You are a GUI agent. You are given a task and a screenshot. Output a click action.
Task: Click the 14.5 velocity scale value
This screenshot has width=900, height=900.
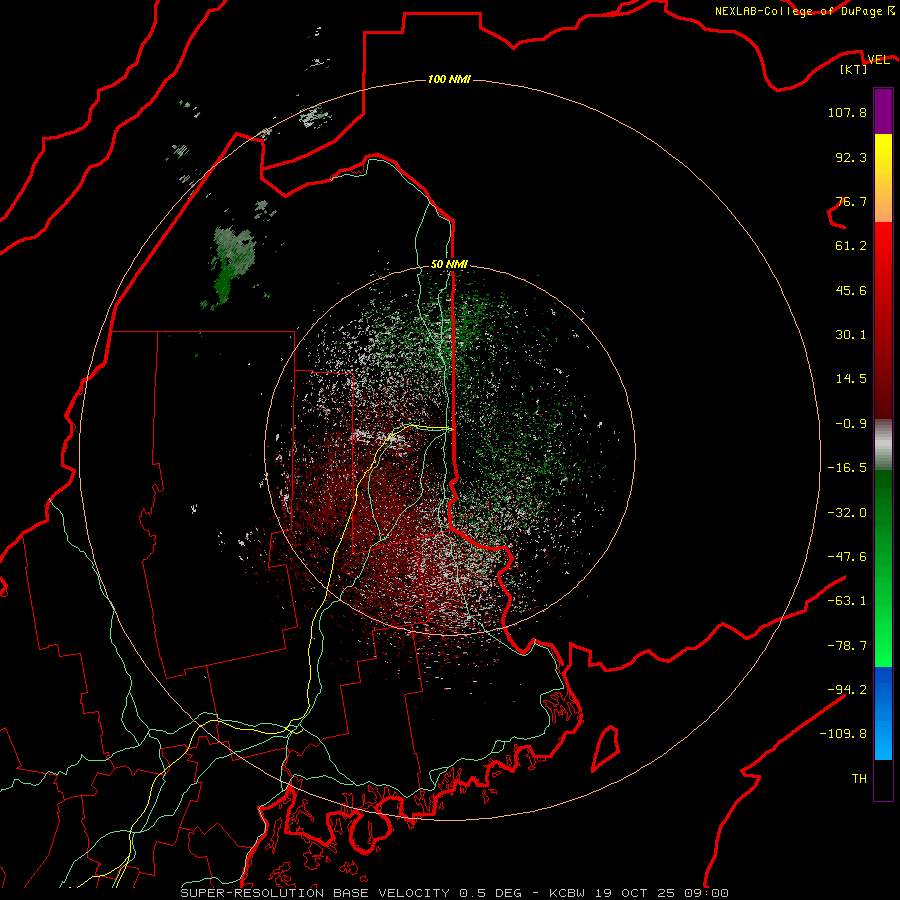coord(851,379)
